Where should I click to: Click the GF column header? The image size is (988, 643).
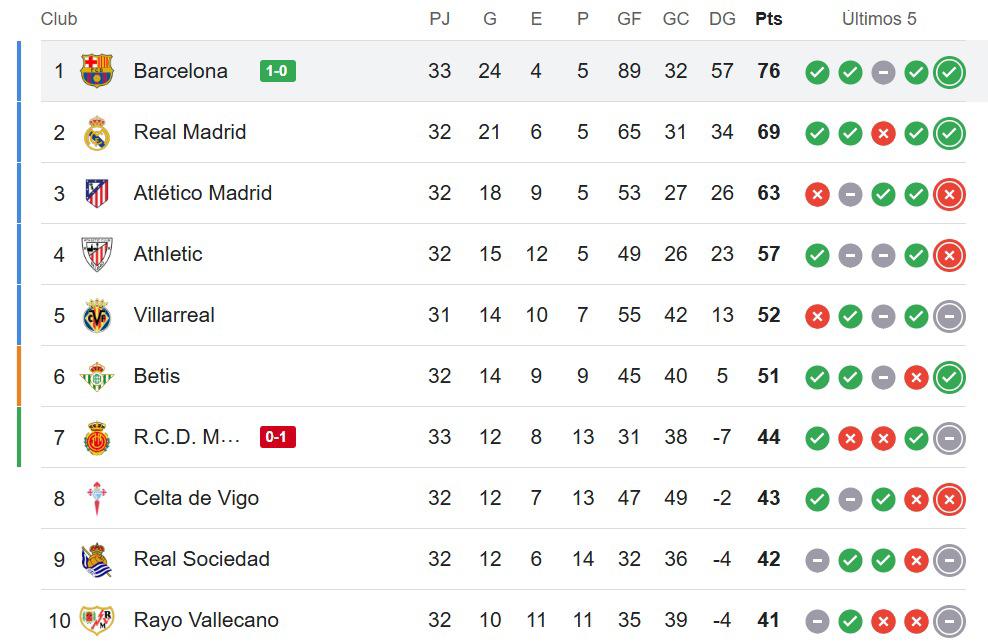(x=629, y=19)
